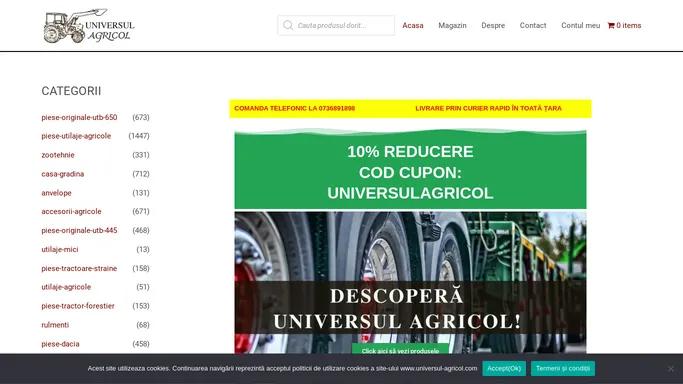Image resolution: width=683 pixels, height=384 pixels.
Task: Click the CATEGORII heading
Action: [71, 91]
